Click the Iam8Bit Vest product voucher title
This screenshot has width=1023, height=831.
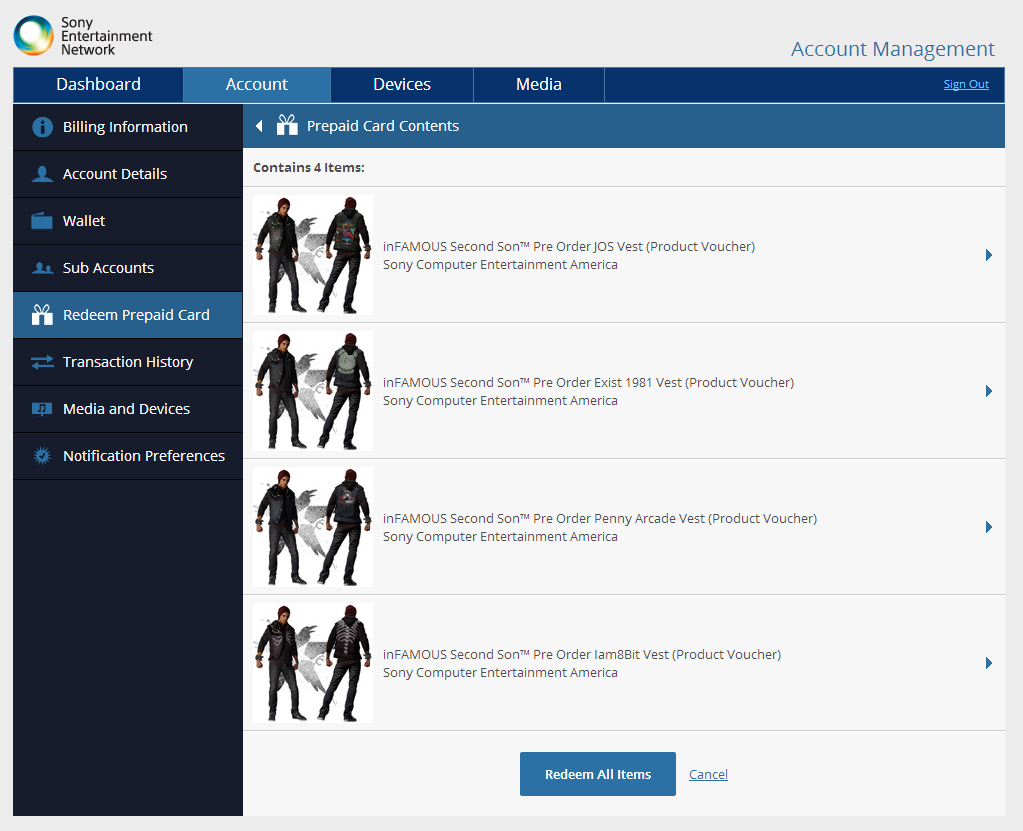(x=582, y=654)
